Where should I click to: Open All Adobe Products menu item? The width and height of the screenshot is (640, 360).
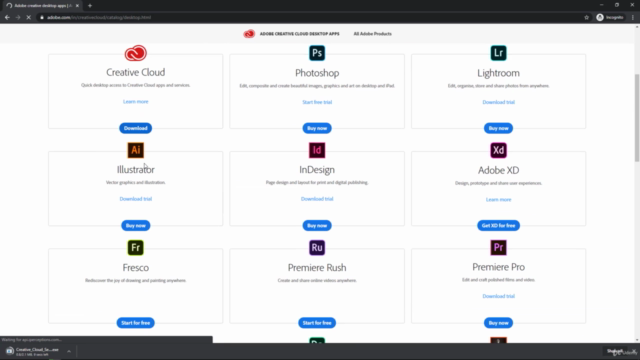click(x=372, y=34)
